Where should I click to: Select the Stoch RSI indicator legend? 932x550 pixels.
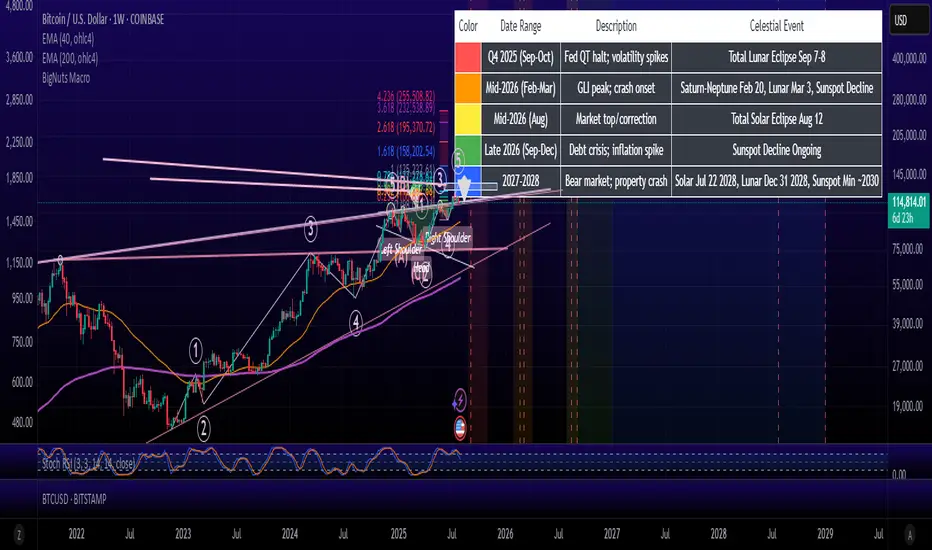(88, 463)
